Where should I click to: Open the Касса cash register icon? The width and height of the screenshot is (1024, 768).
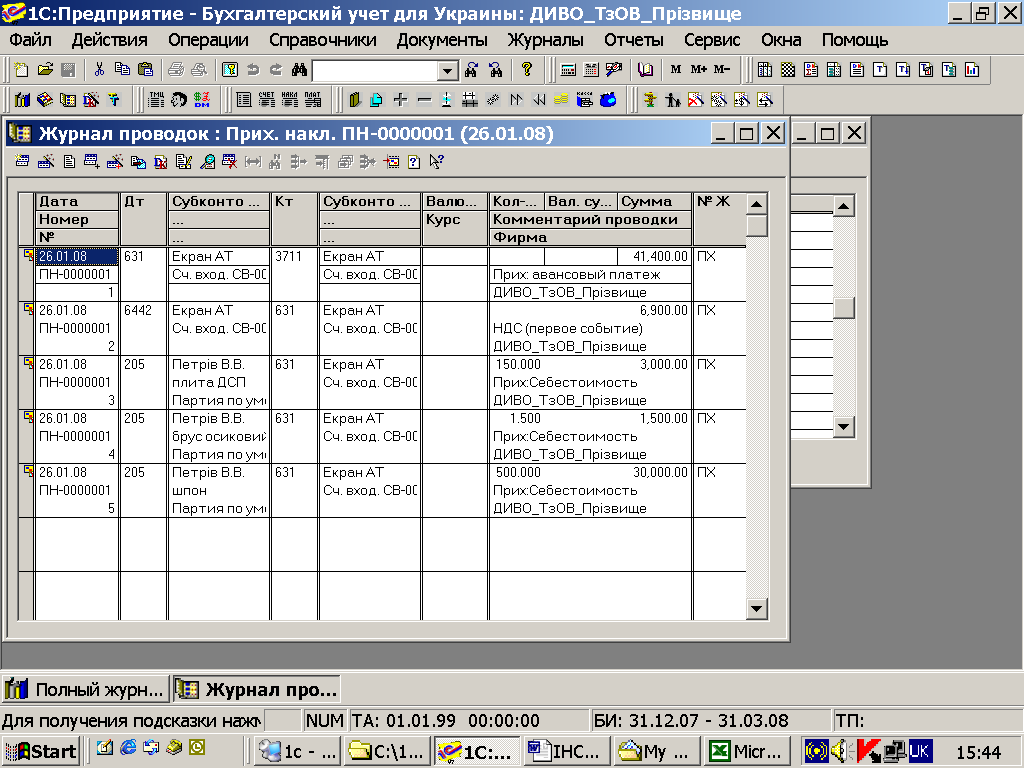(584, 99)
